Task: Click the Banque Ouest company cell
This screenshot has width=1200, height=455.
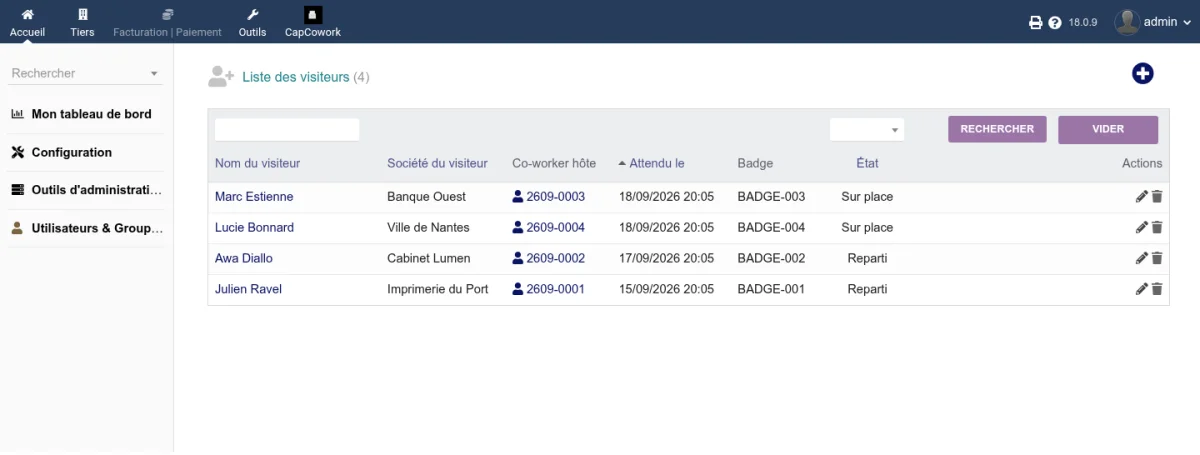Action: point(426,197)
